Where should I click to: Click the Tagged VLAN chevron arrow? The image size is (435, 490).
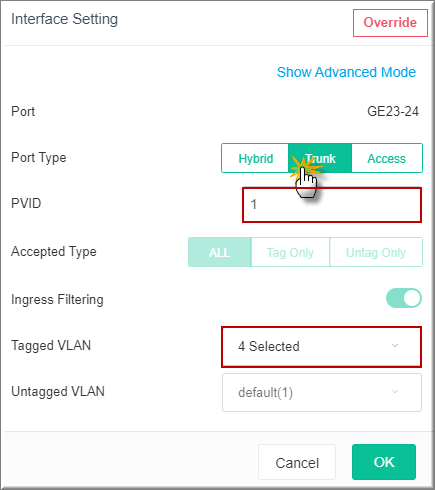395,346
